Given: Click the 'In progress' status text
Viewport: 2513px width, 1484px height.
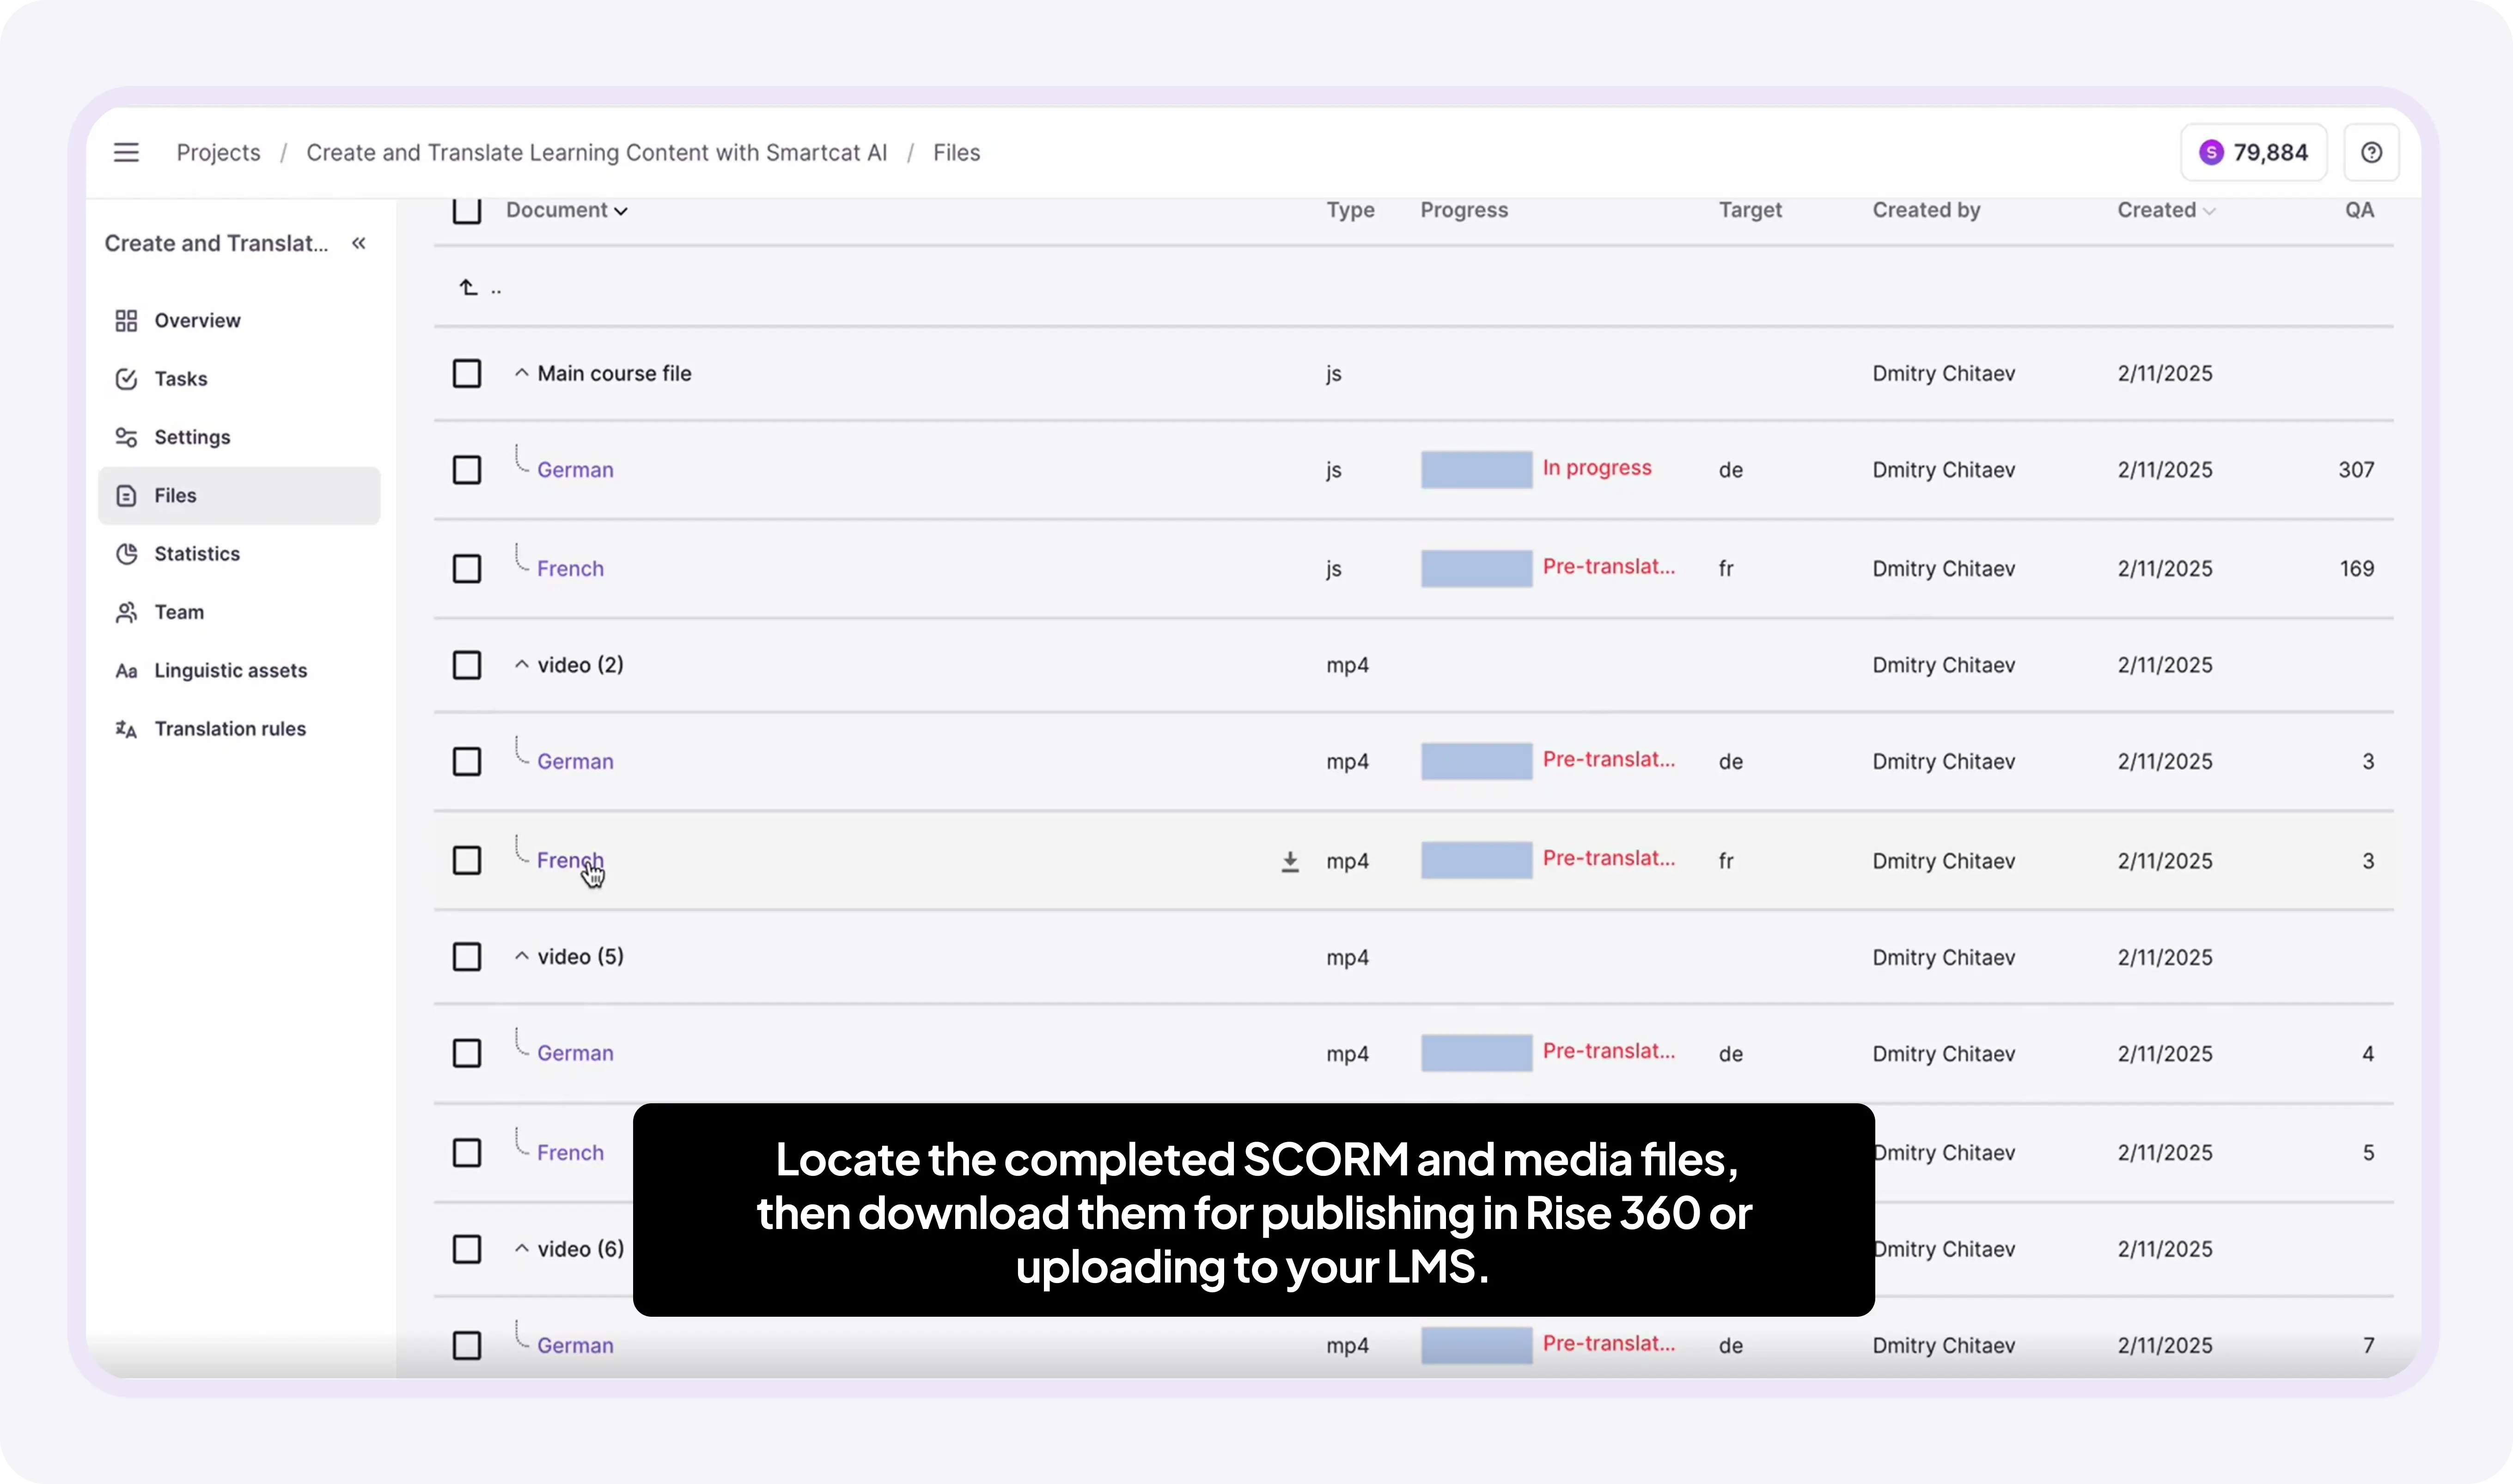Looking at the screenshot, I should [1597, 468].
